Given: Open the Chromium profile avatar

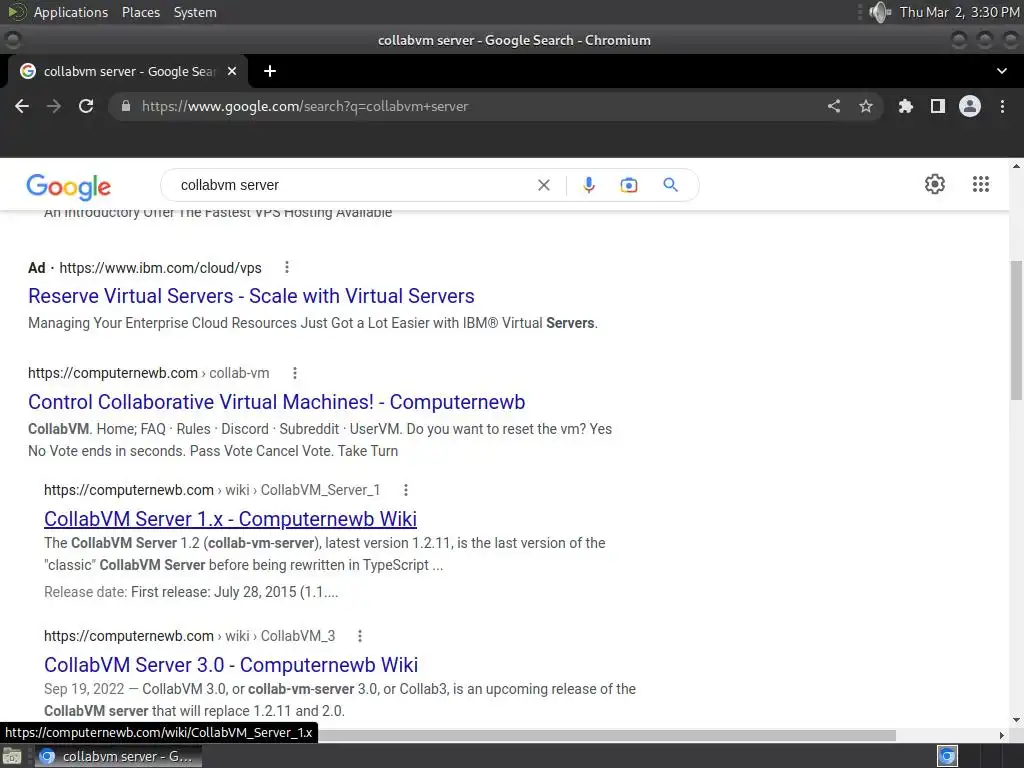Looking at the screenshot, I should coord(970,106).
